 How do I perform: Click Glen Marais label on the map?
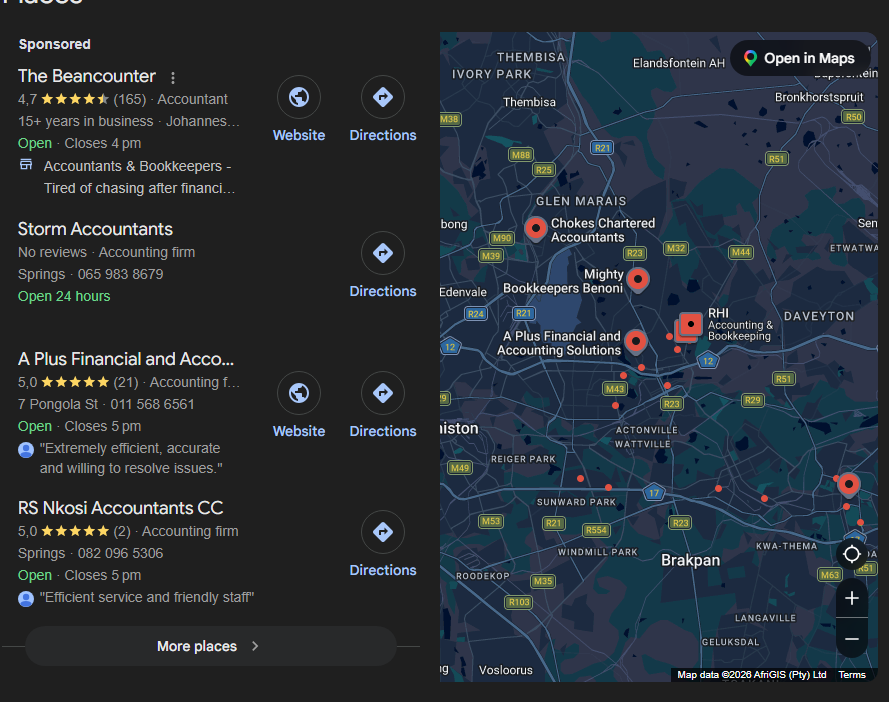coord(581,201)
